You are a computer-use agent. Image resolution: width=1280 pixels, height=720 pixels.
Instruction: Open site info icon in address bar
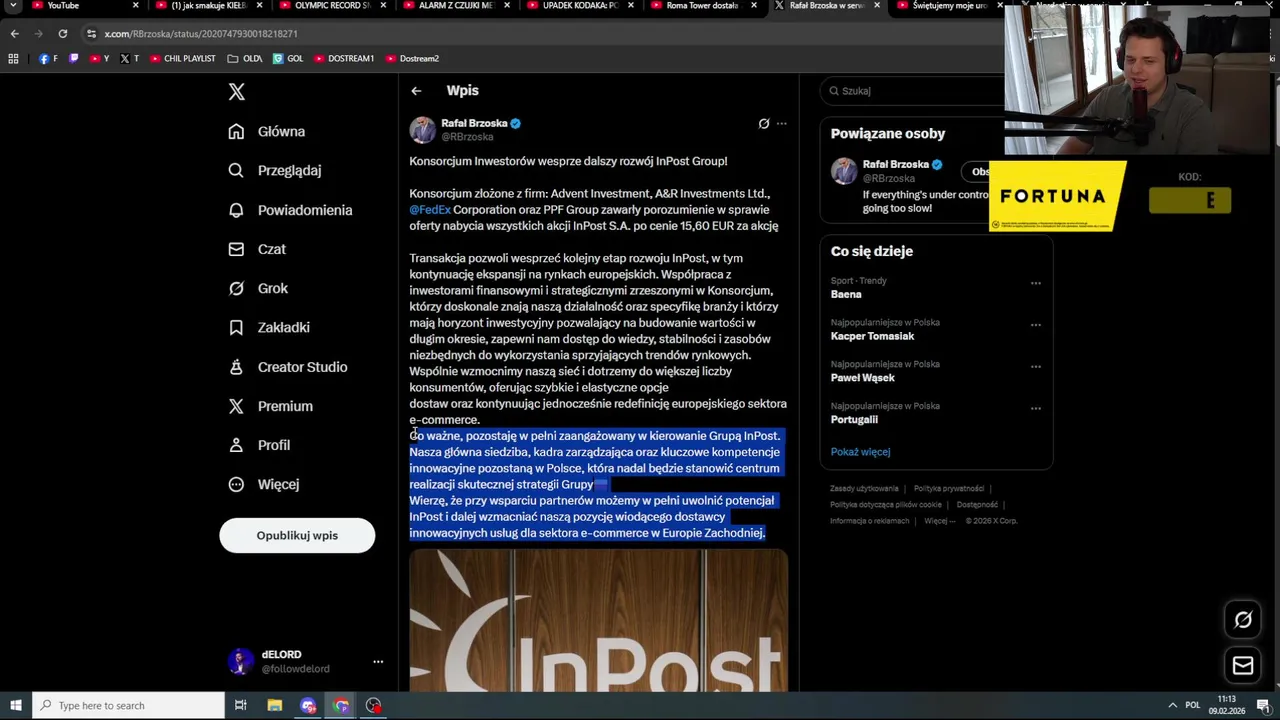91,34
